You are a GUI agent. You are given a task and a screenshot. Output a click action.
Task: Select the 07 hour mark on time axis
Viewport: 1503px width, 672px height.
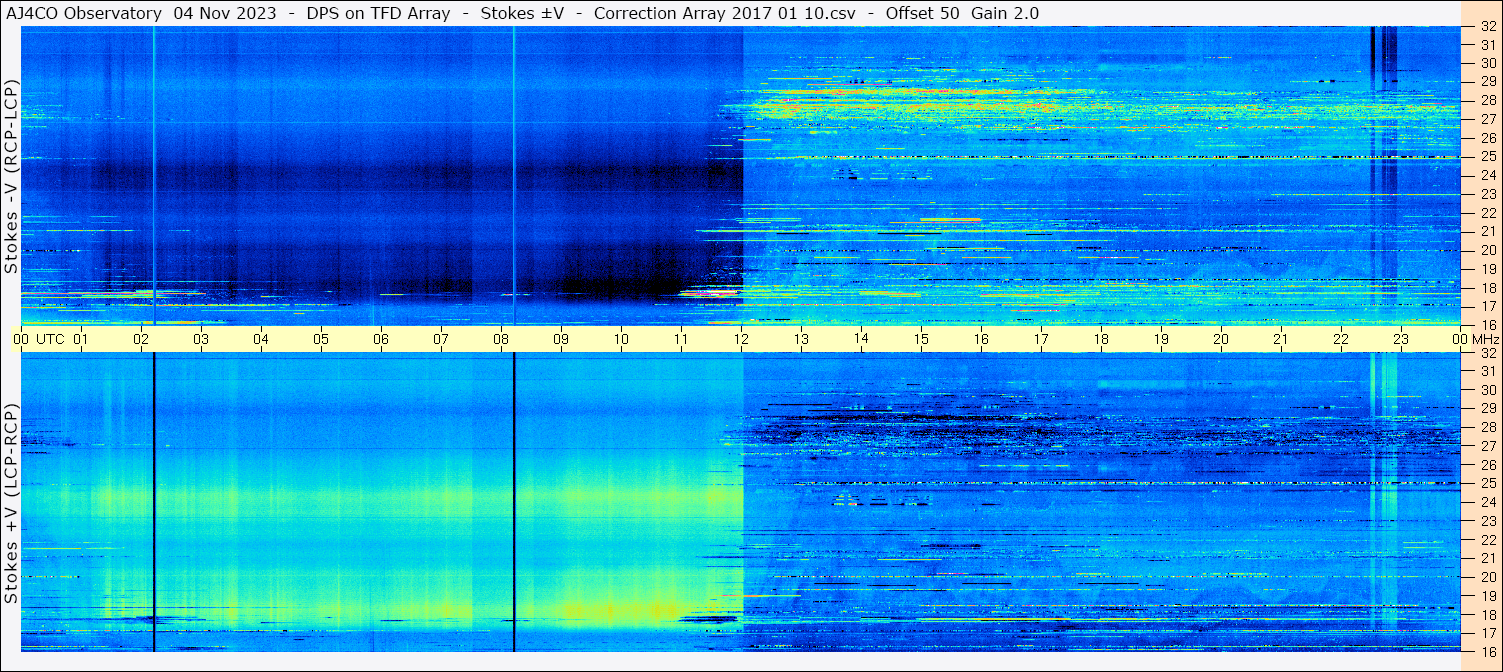[x=441, y=340]
